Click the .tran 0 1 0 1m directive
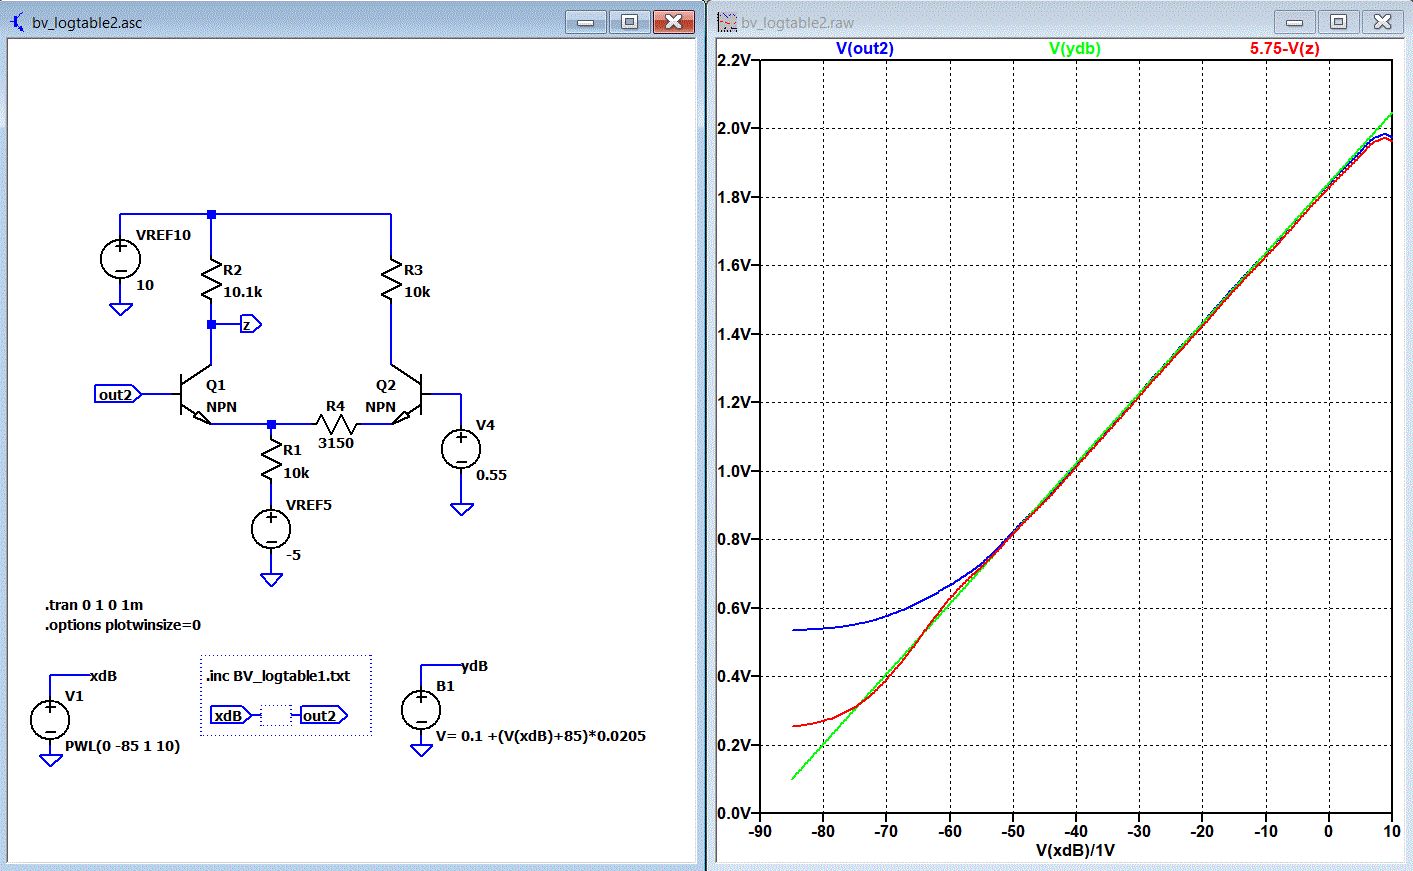Screen dimensions: 1413x871 (94, 605)
